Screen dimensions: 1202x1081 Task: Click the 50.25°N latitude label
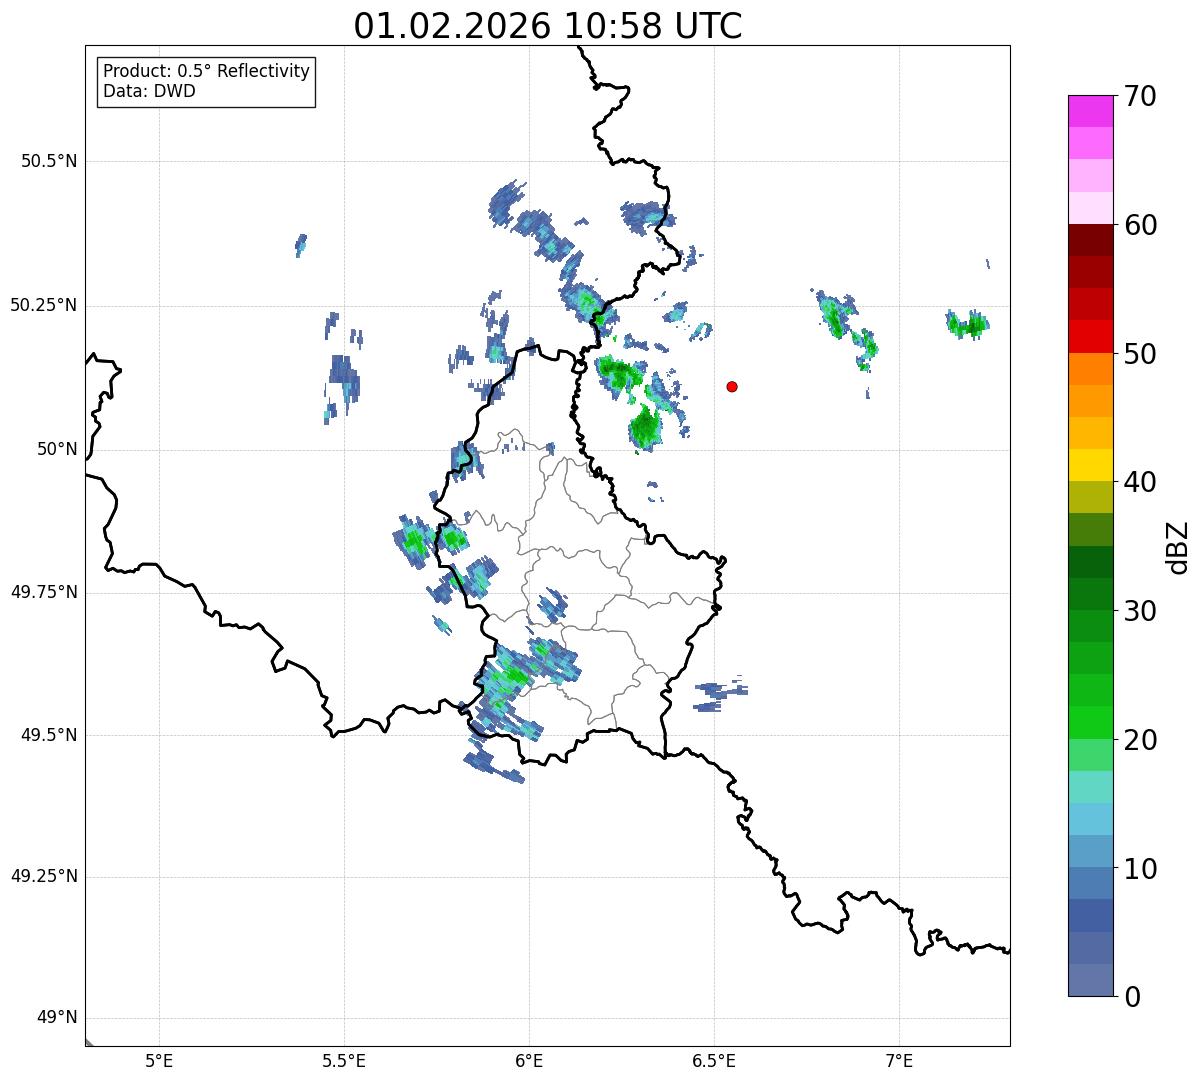43,305
